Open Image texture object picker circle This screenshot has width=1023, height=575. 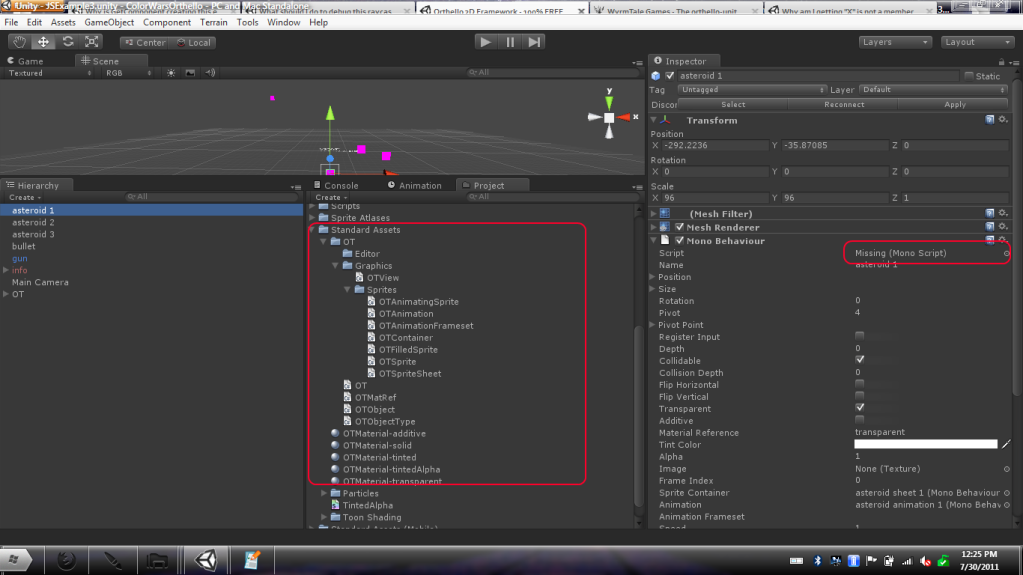click(x=1007, y=469)
